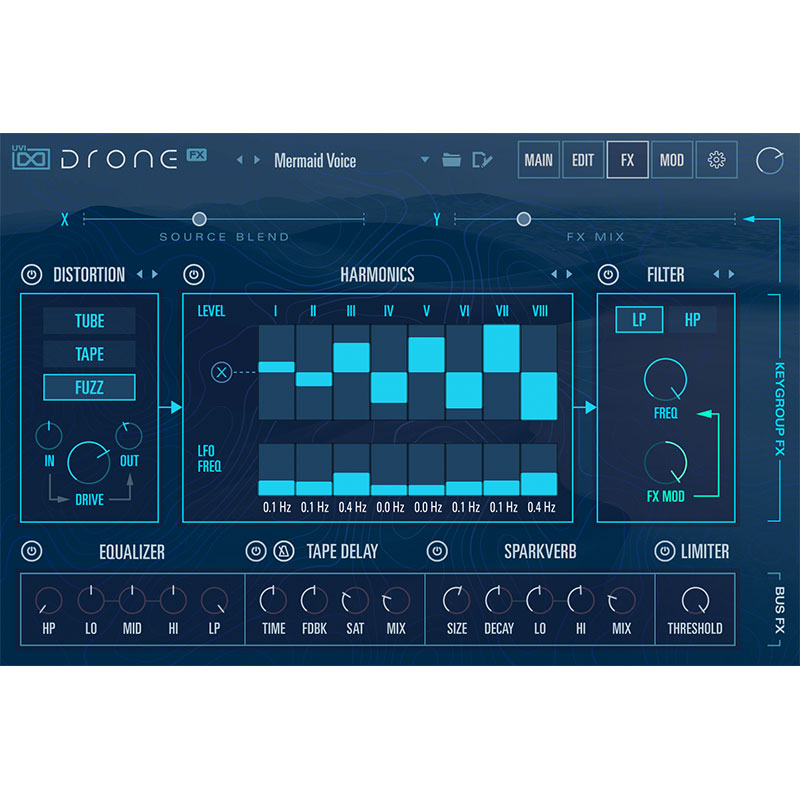The image size is (800, 800).
Task: Click Filter previous arrow
Action: [x=716, y=274]
